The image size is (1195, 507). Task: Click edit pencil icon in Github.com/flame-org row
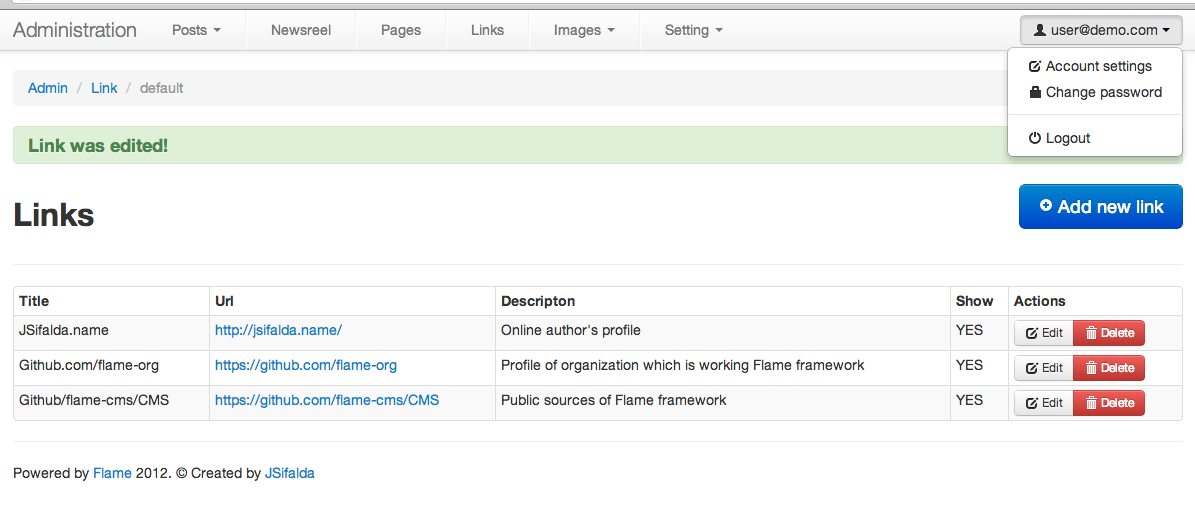[1032, 368]
